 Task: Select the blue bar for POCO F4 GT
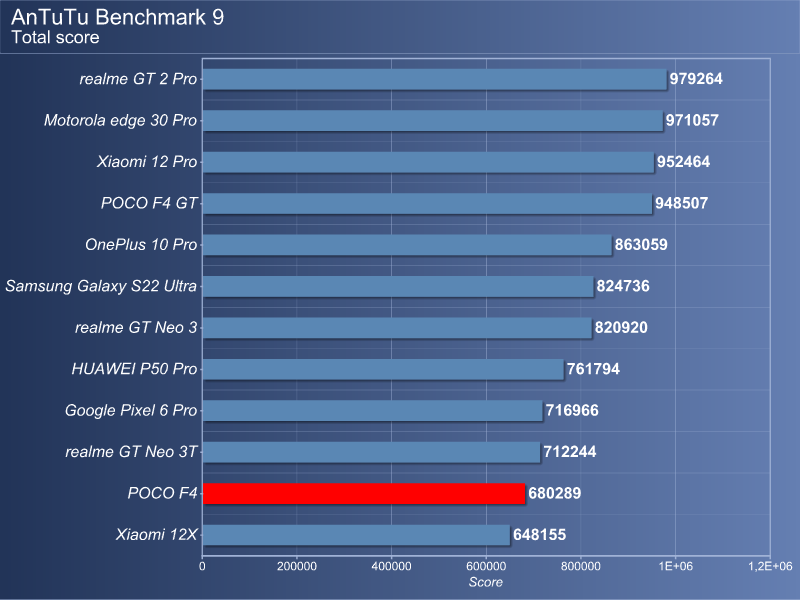tap(428, 203)
